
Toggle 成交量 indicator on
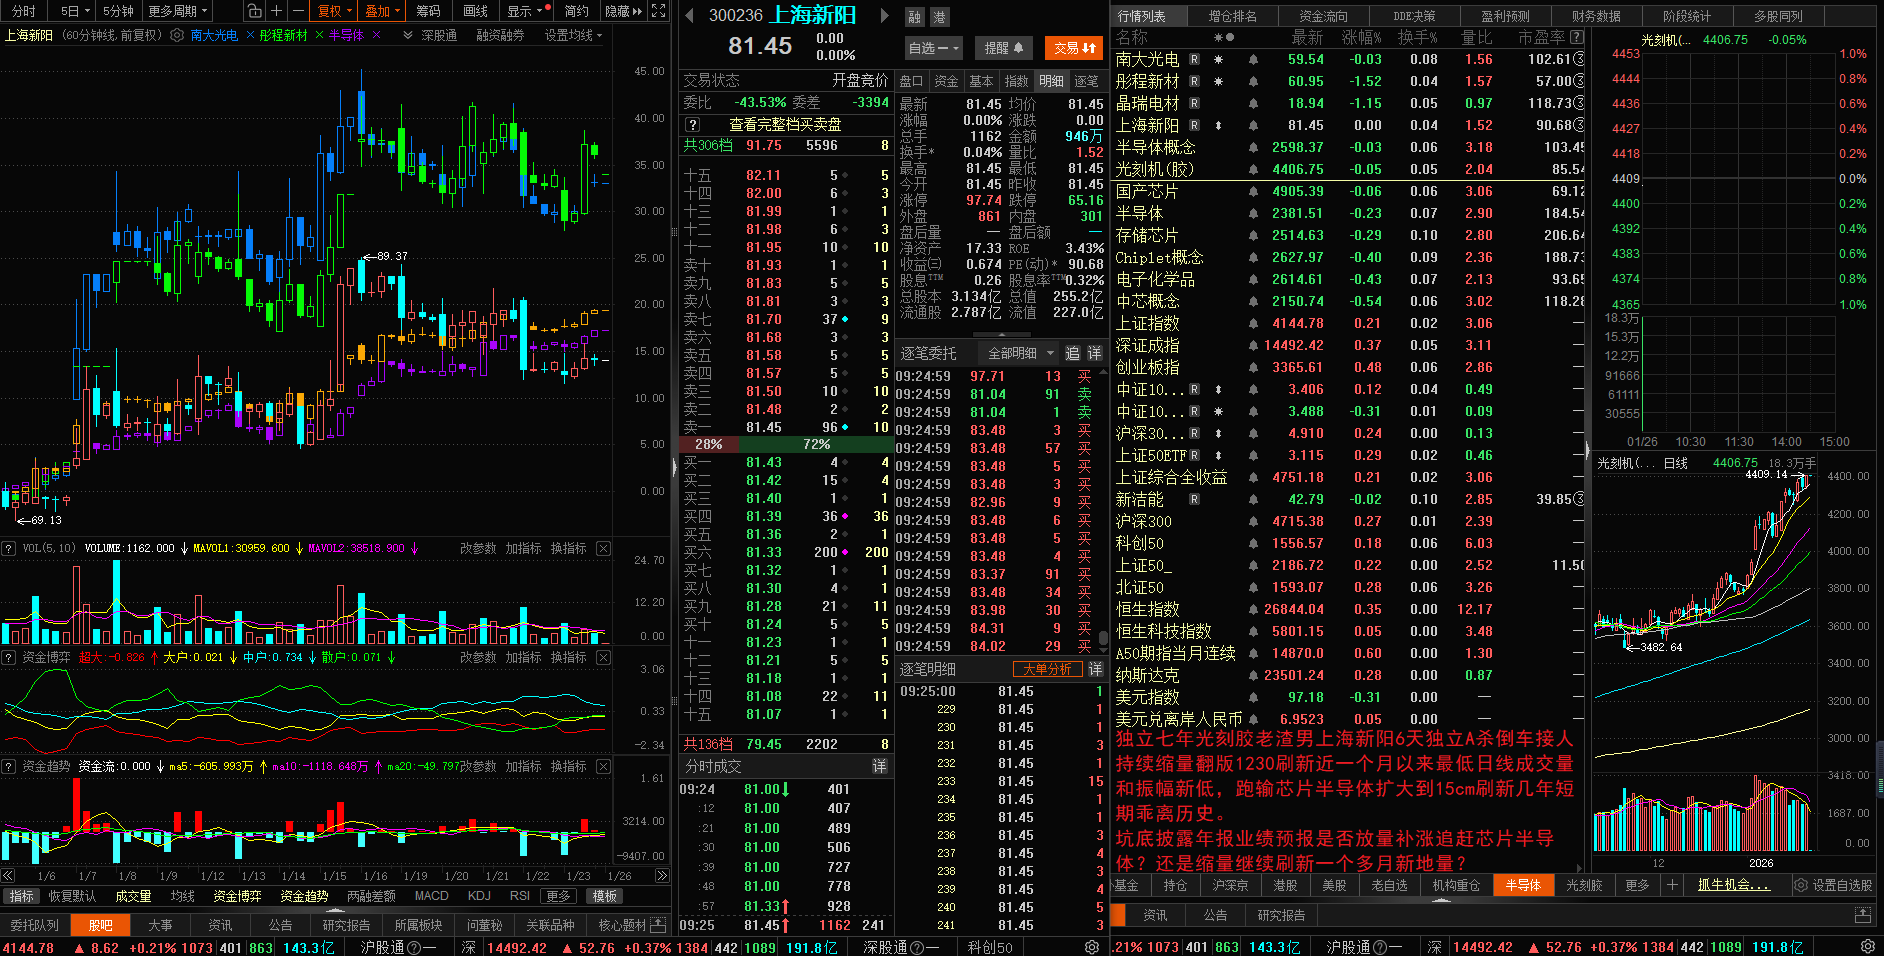tap(133, 896)
